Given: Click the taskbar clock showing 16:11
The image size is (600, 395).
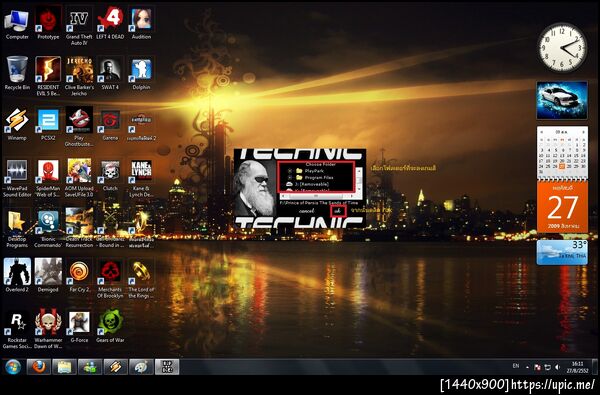Looking at the screenshot, I should [578, 367].
